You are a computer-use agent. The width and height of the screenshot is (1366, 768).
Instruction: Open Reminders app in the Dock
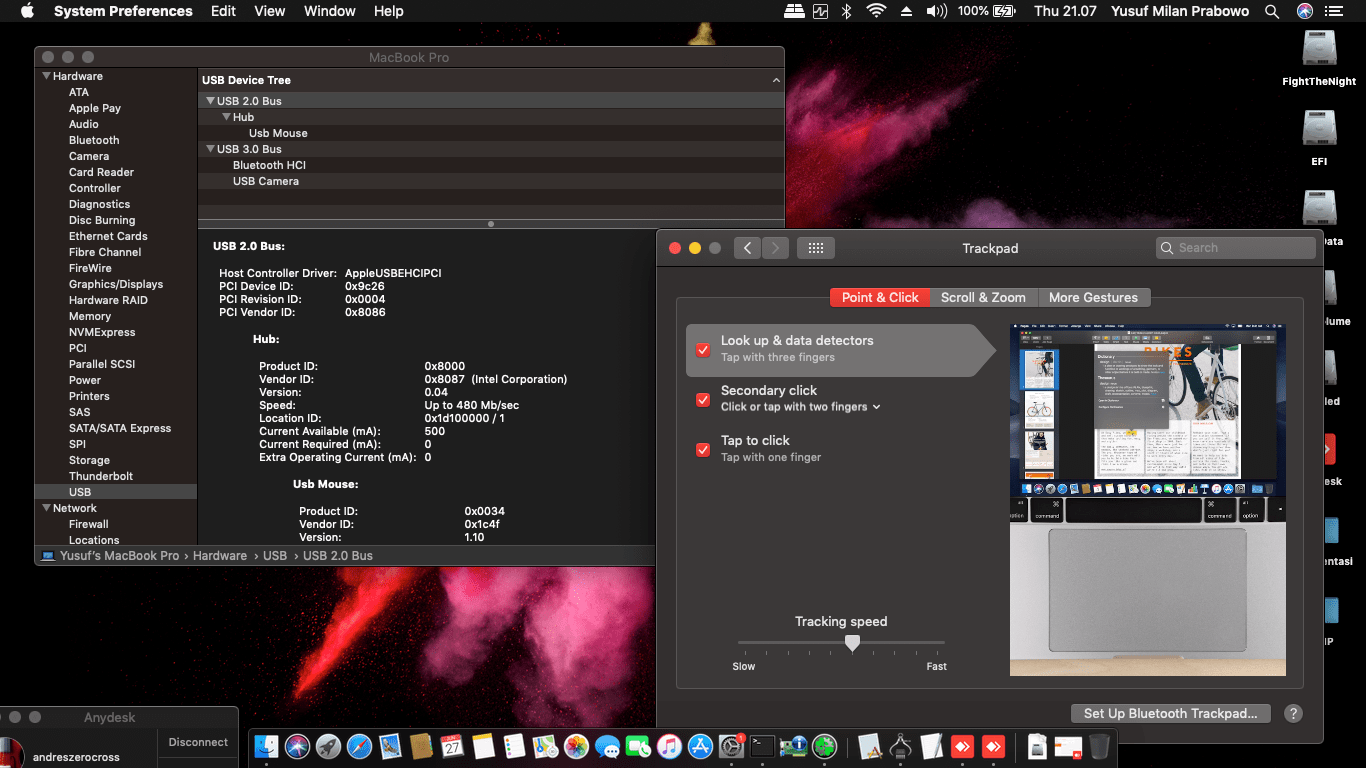[x=514, y=746]
